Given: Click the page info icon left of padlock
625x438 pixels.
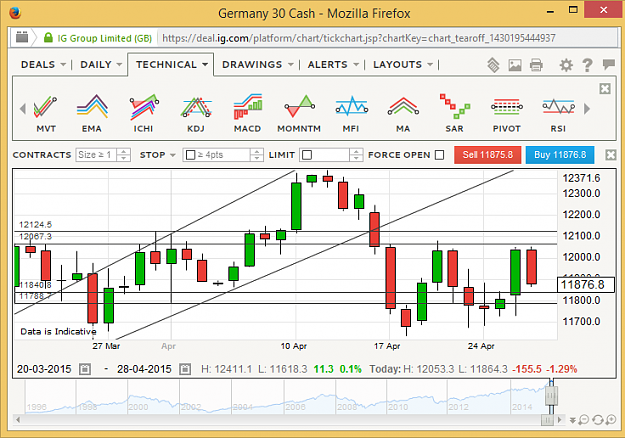Looking at the screenshot, I should 22,37.
